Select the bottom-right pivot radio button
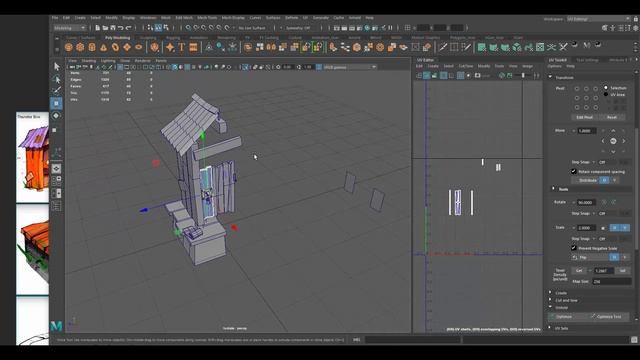640x360 pixels. 596,107
